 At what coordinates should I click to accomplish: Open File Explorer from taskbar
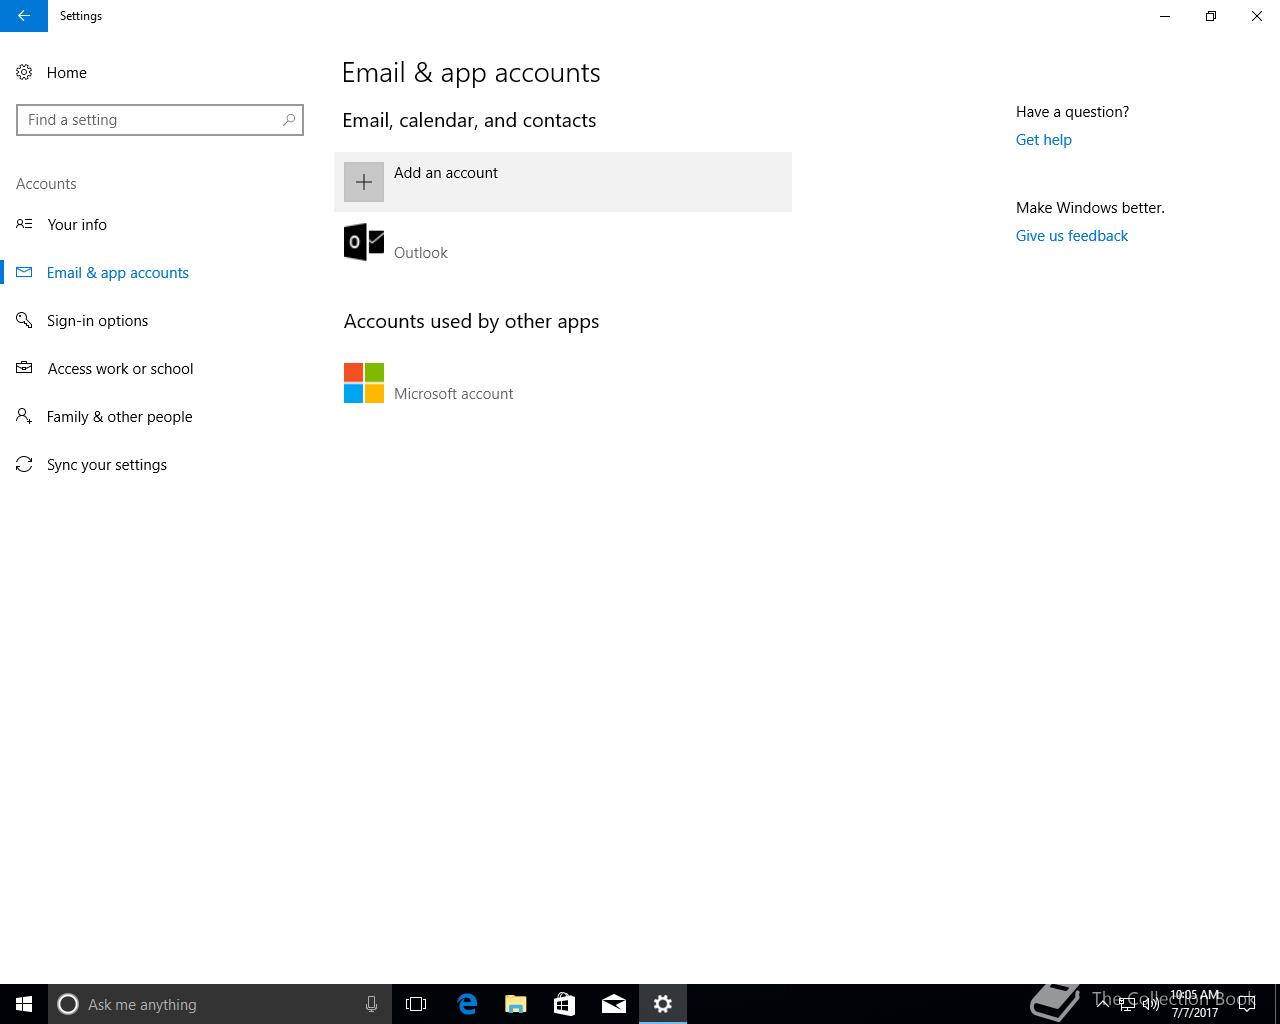pos(516,1004)
